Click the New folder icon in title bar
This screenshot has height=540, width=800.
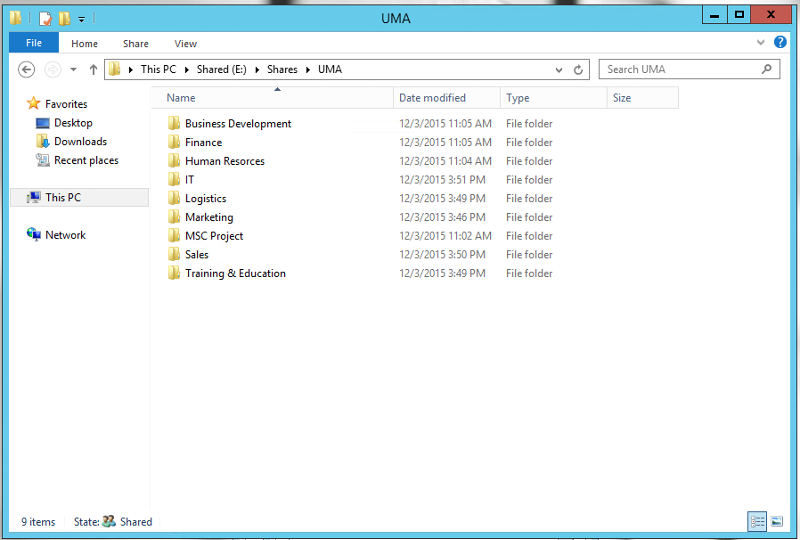coord(64,19)
